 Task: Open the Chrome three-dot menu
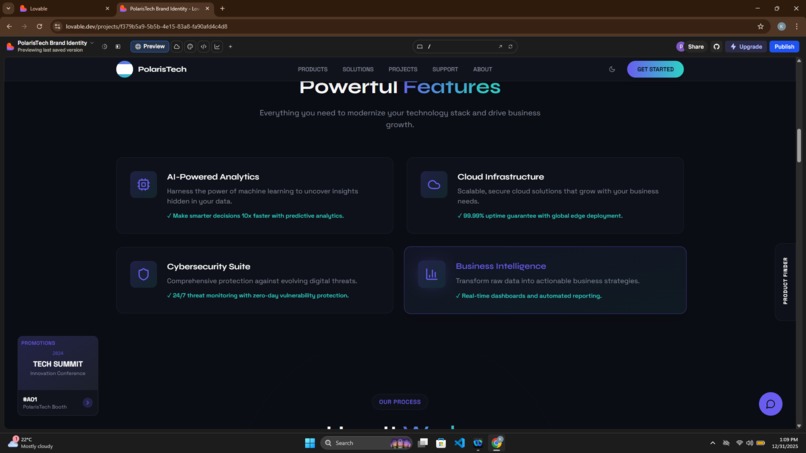click(x=796, y=26)
